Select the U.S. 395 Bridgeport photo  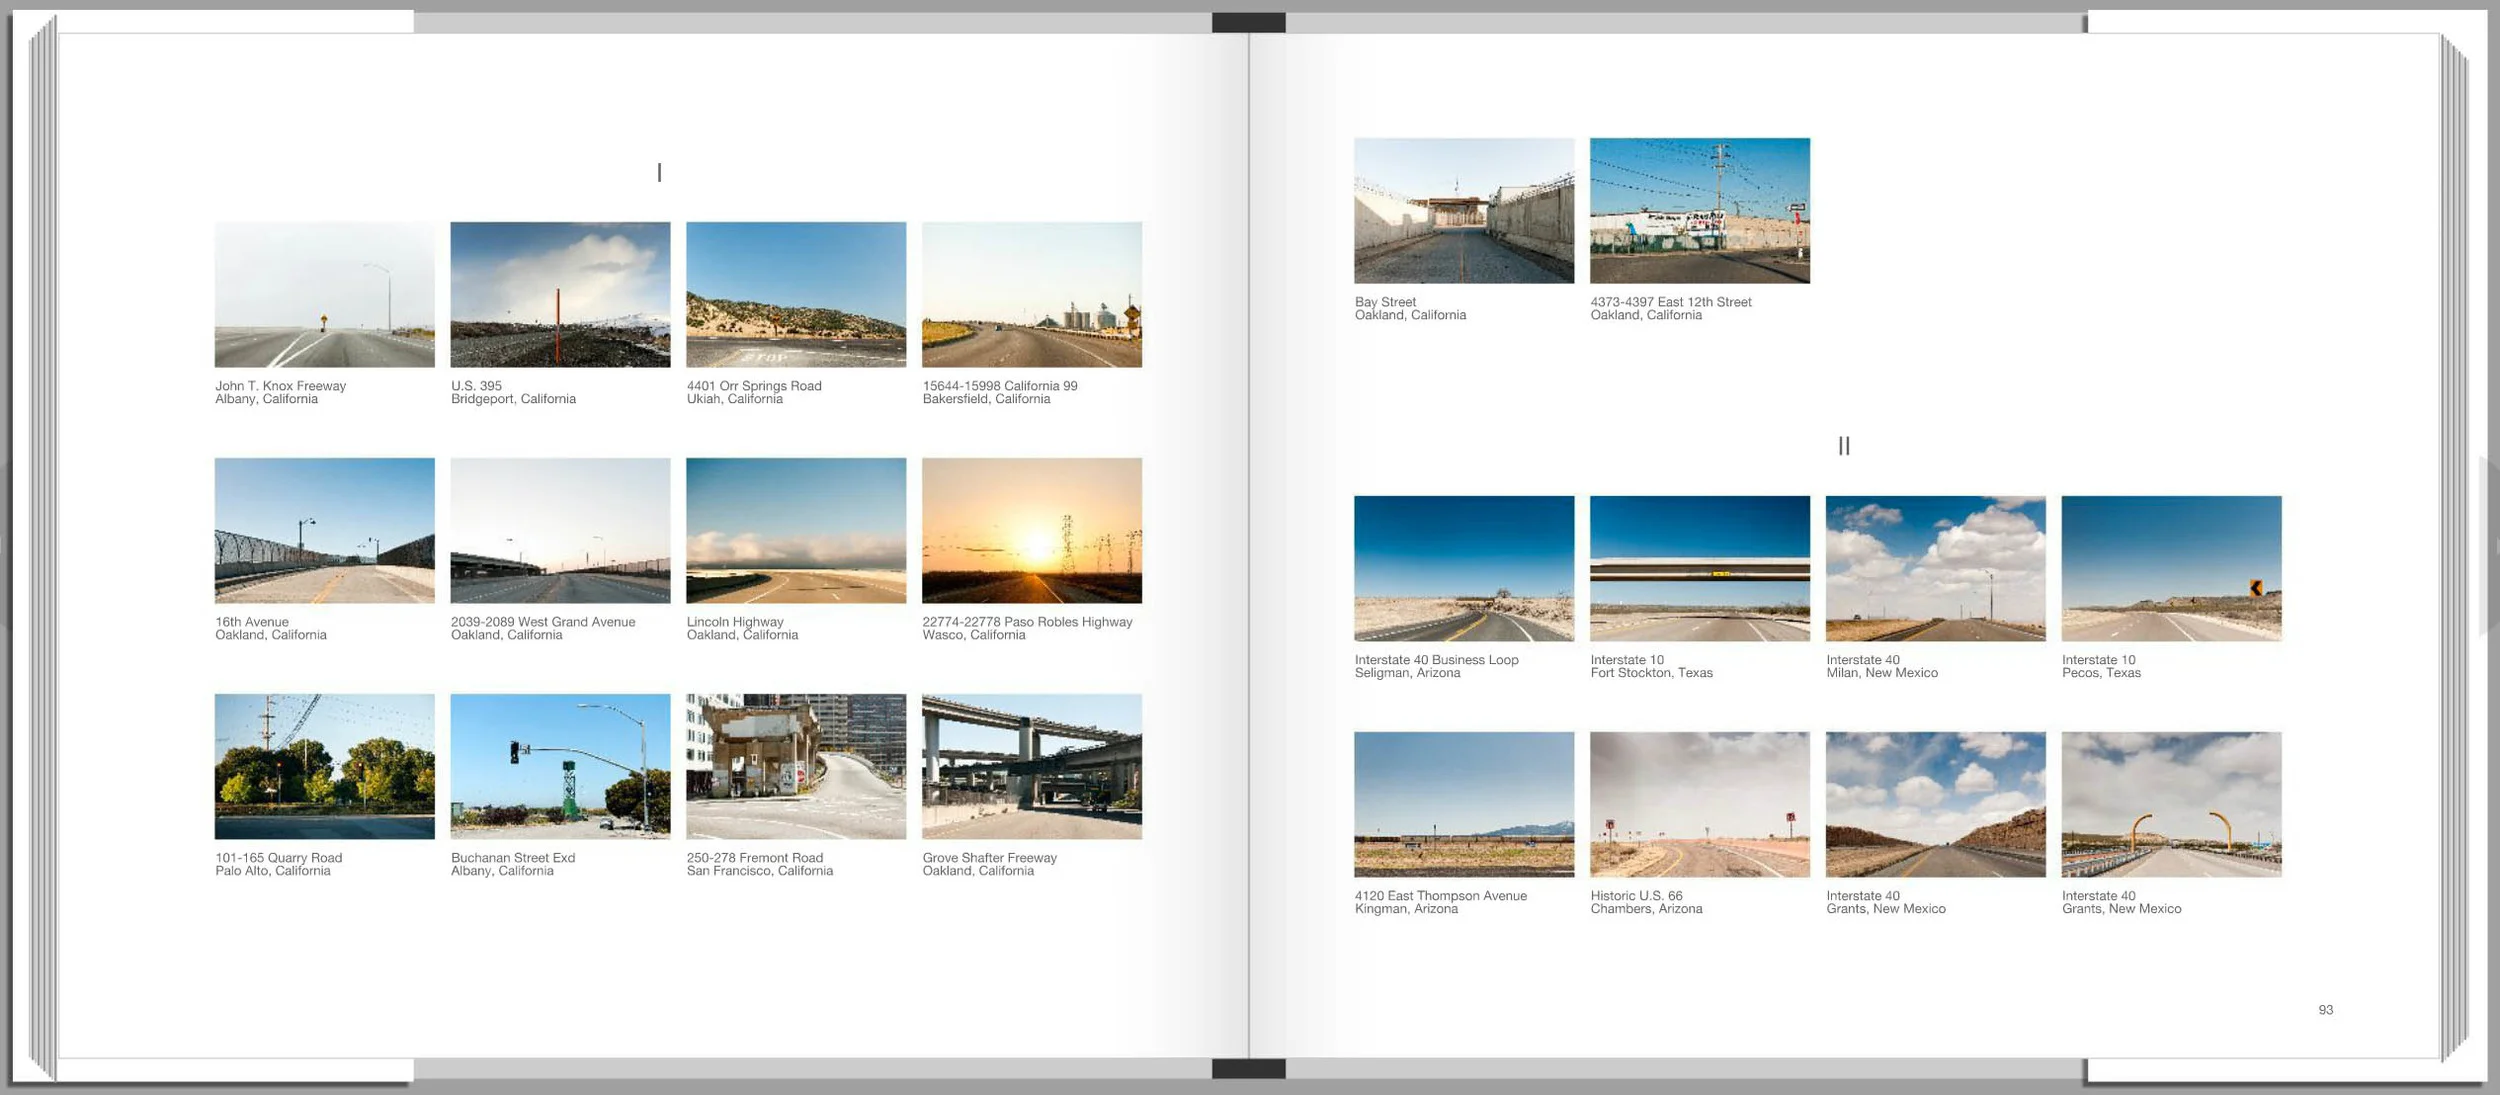pyautogui.click(x=560, y=294)
